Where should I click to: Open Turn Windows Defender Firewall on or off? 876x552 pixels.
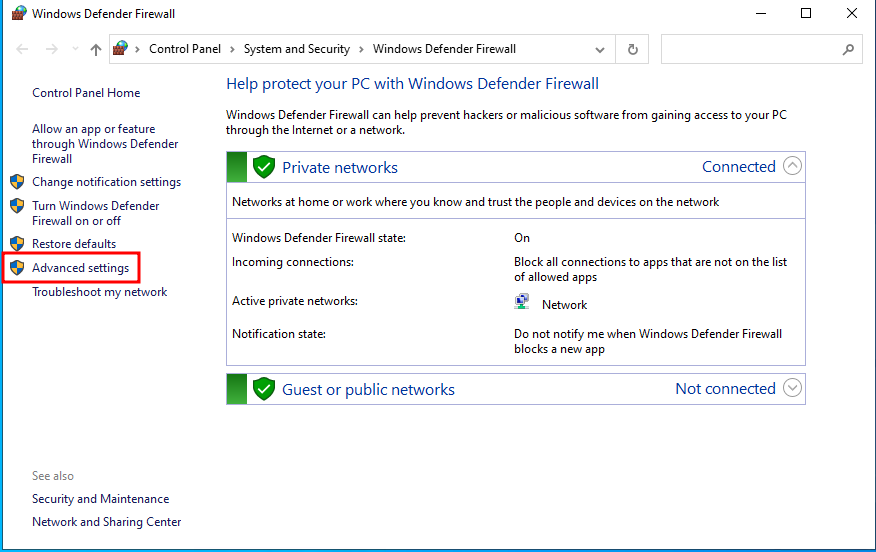(x=96, y=213)
